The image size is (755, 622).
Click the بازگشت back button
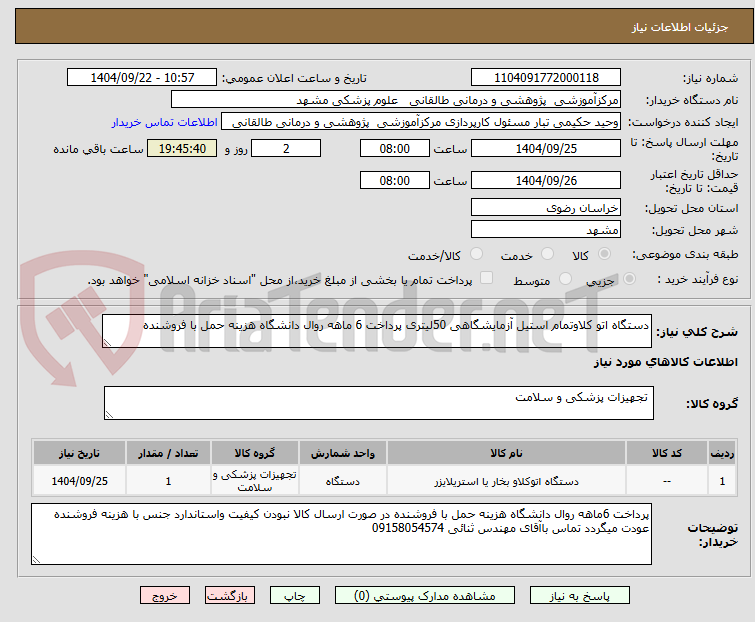229,596
